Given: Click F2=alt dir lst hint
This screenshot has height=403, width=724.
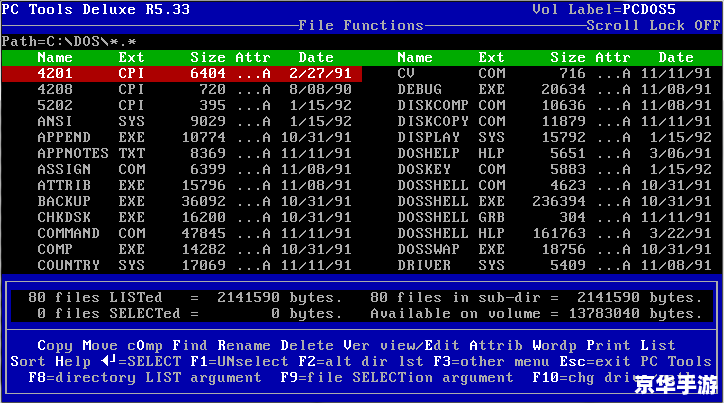Looking at the screenshot, I should pyautogui.click(x=362, y=361).
